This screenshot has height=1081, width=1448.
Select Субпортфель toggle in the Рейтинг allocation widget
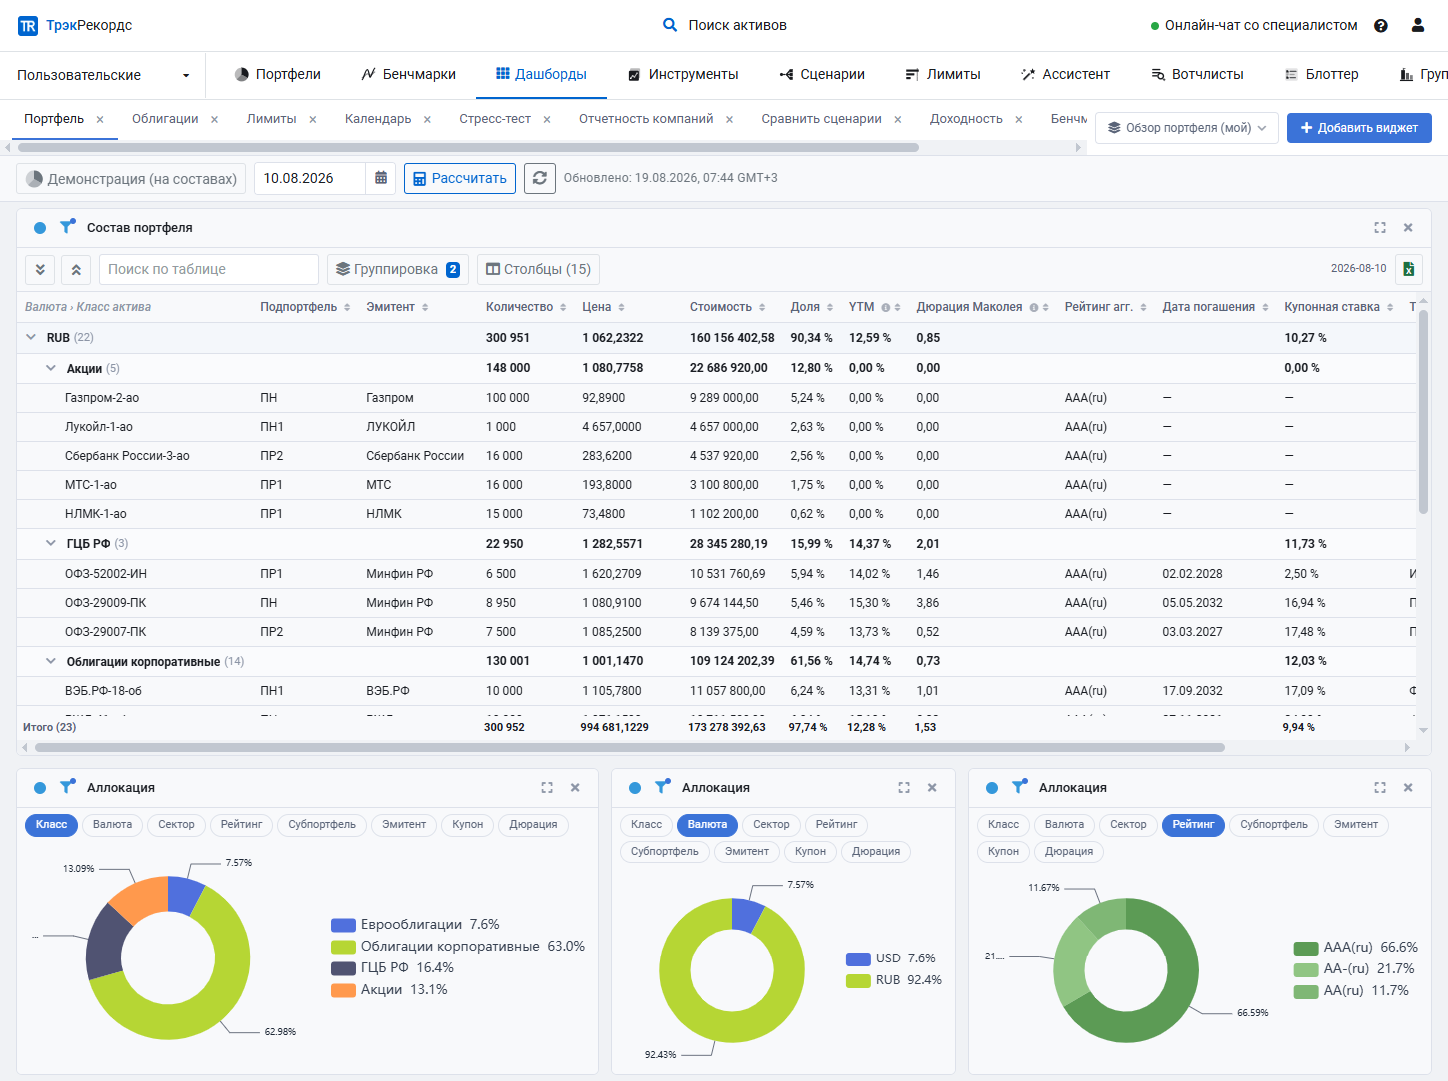click(x=1274, y=825)
